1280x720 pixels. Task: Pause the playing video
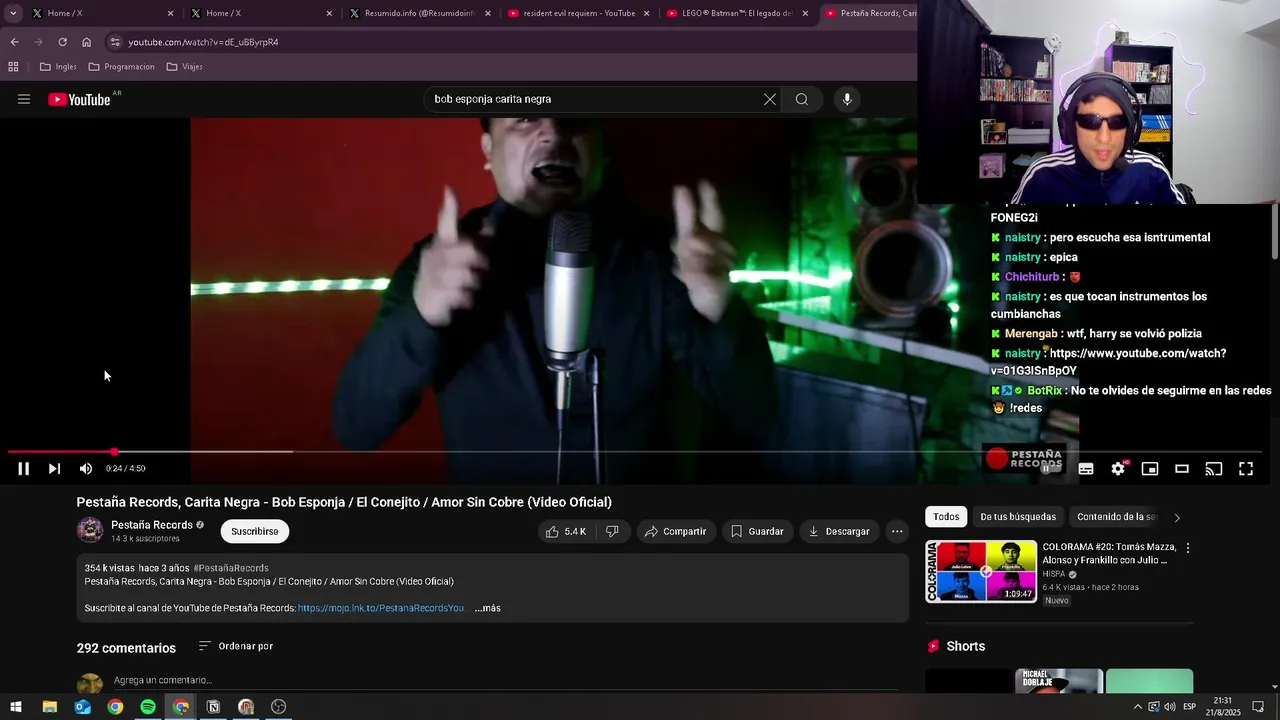[x=23, y=468]
